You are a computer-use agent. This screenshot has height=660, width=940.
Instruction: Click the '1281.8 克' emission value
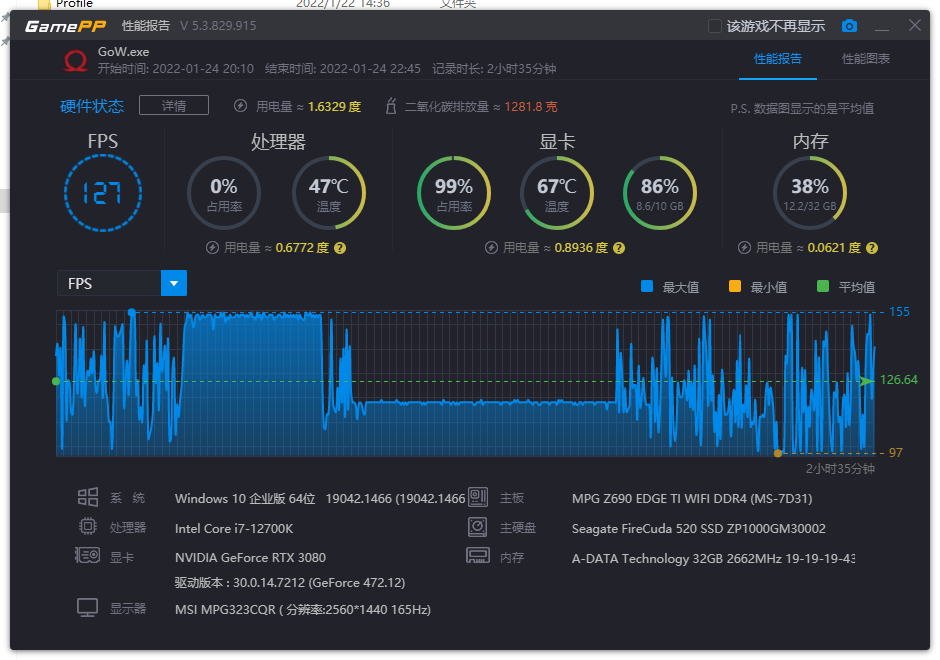coord(531,107)
